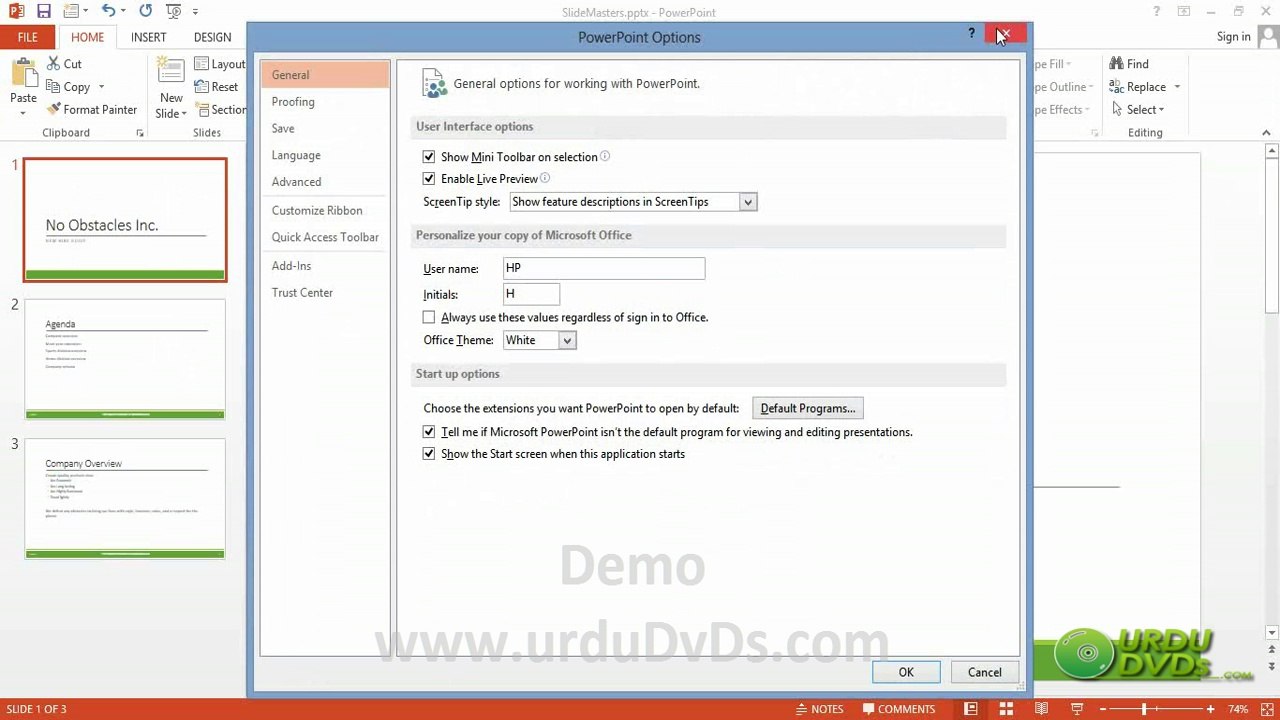Click the Section icon in the Slides group
Image resolution: width=1280 pixels, height=720 pixels.
coord(202,110)
